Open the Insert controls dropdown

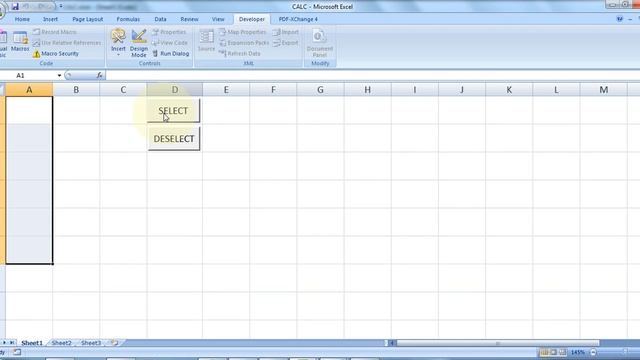click(118, 42)
